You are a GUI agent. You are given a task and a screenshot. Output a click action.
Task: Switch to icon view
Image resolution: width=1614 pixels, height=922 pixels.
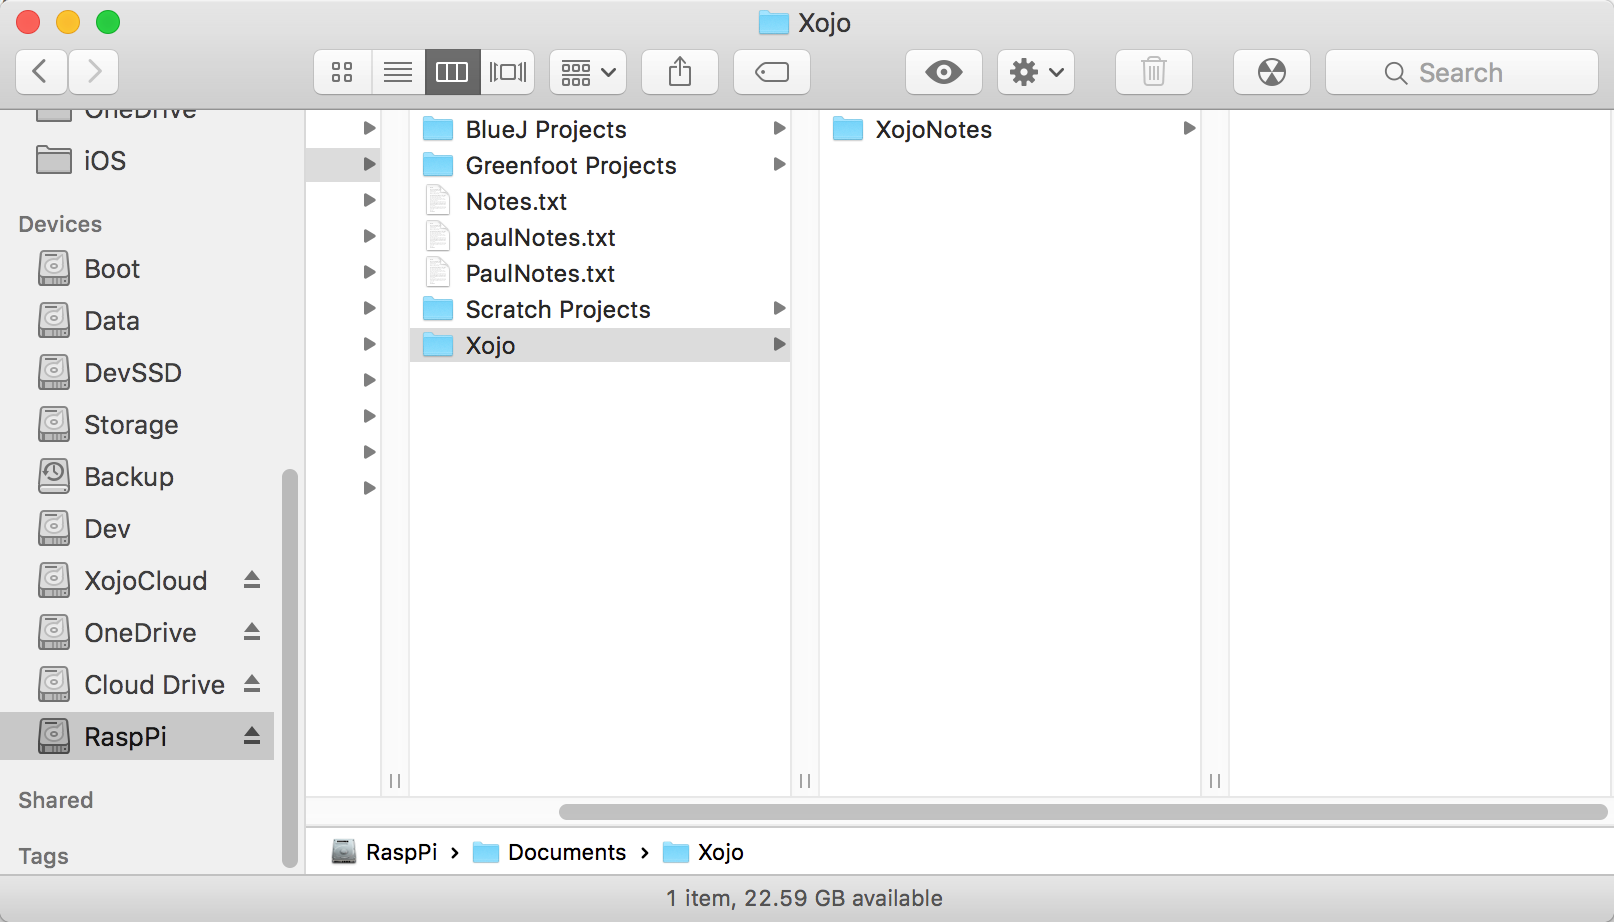click(x=342, y=72)
